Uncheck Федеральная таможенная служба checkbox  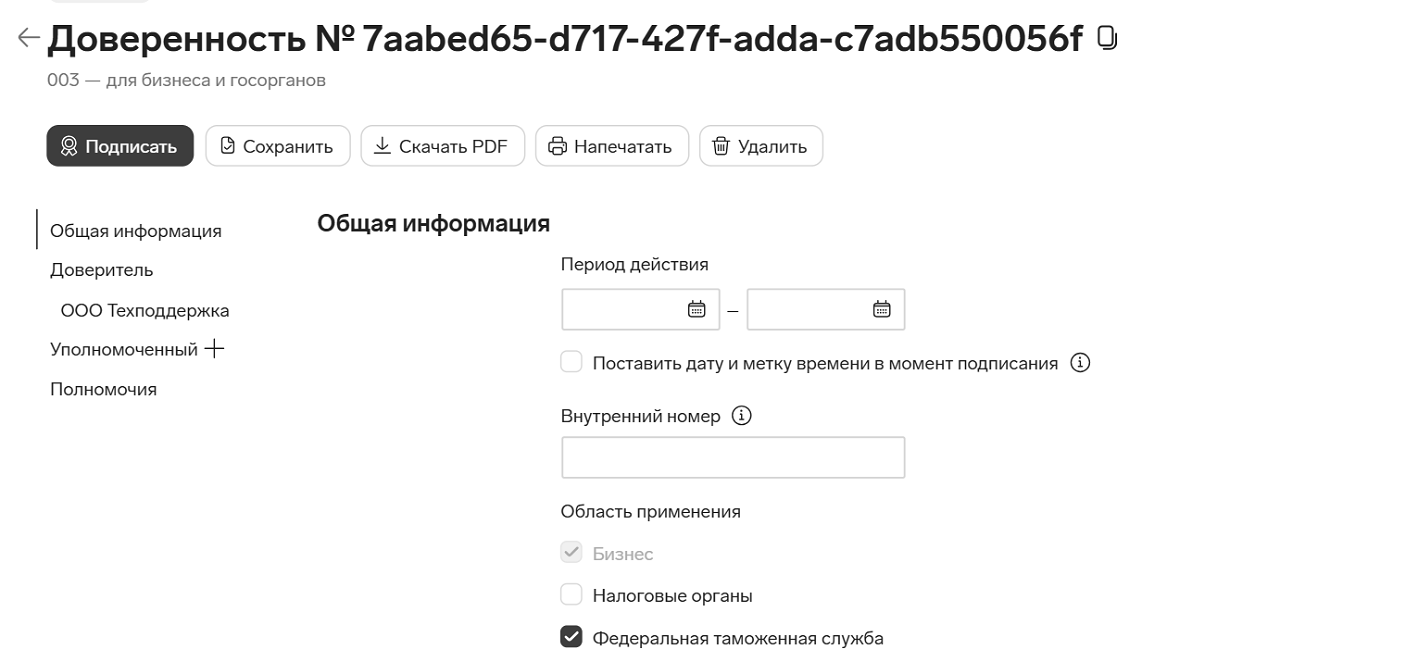[571, 637]
